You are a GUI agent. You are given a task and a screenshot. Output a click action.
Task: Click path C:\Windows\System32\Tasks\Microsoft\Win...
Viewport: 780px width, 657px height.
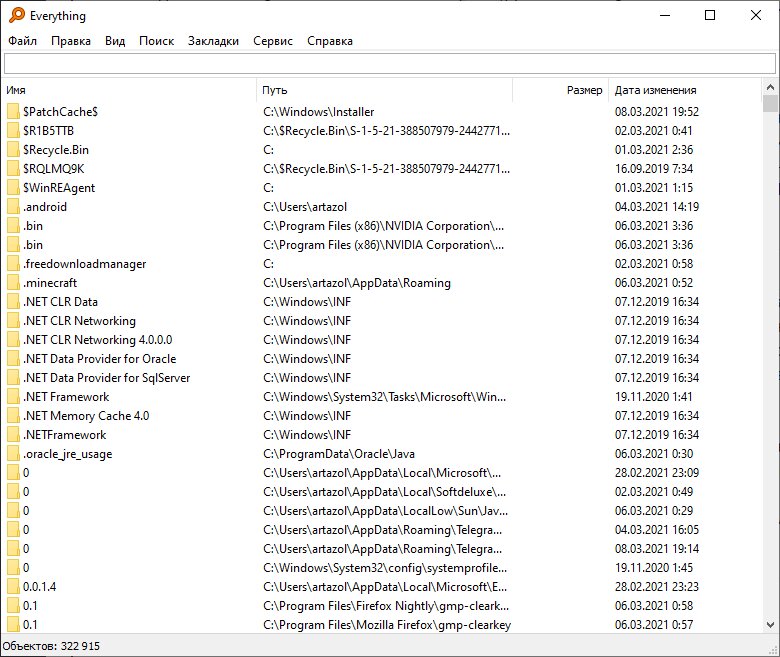tap(385, 396)
